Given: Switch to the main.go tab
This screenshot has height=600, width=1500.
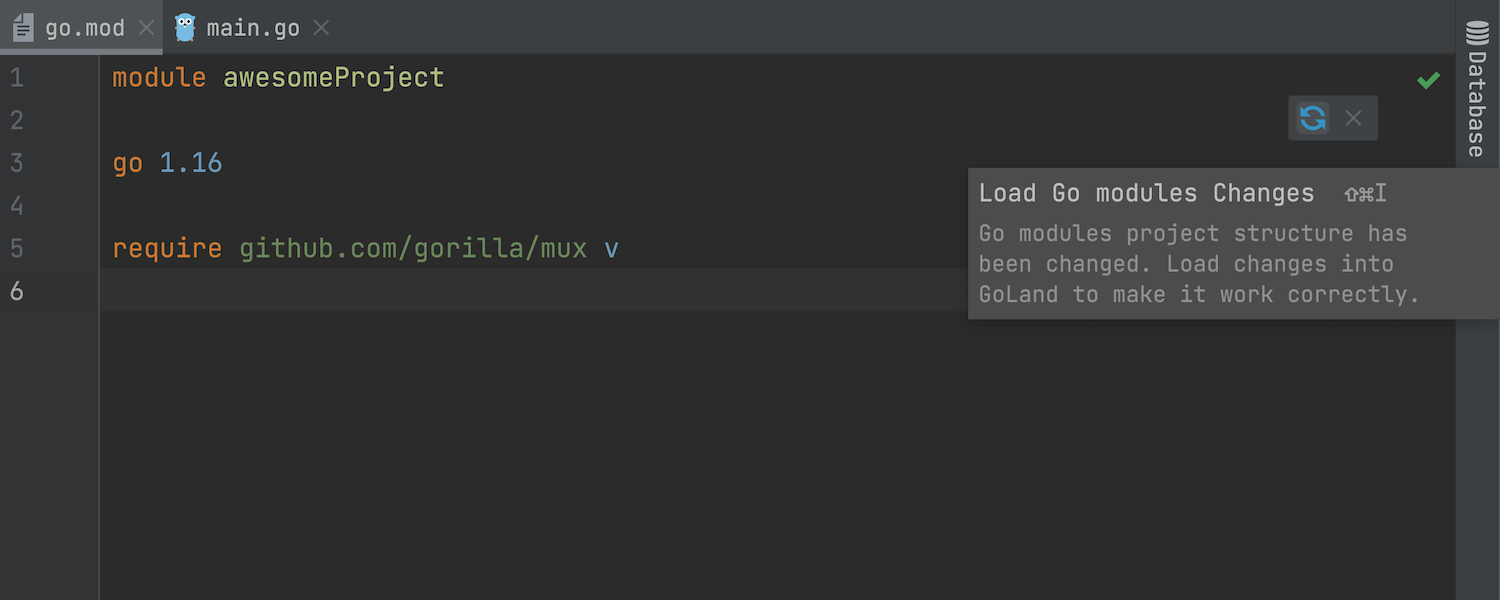Looking at the screenshot, I should coord(252,28).
